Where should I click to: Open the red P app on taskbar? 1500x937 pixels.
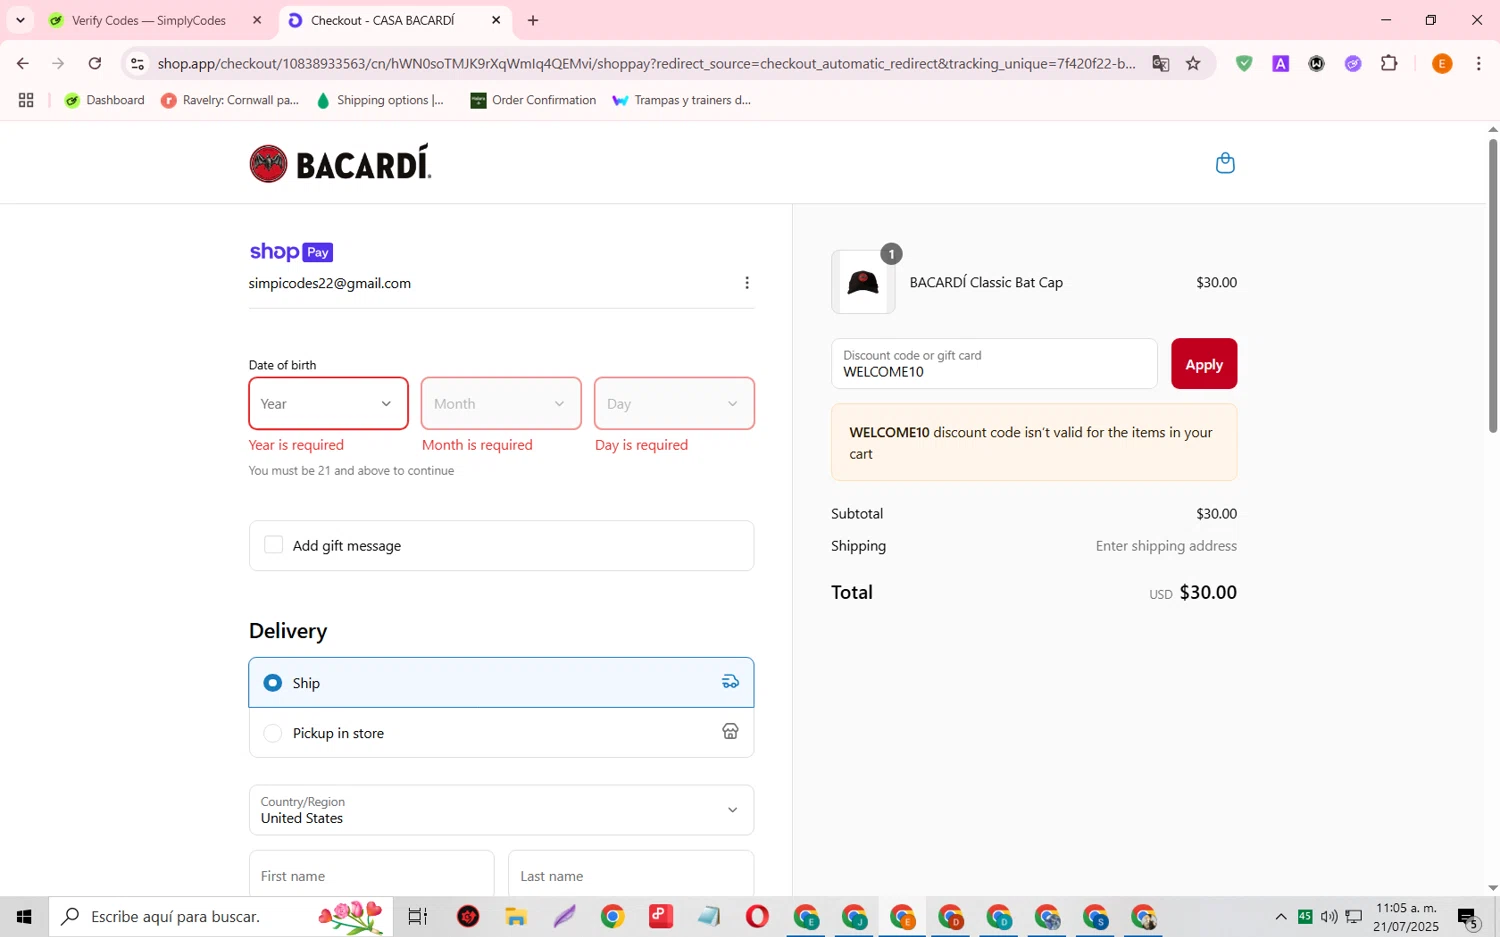[661, 916]
